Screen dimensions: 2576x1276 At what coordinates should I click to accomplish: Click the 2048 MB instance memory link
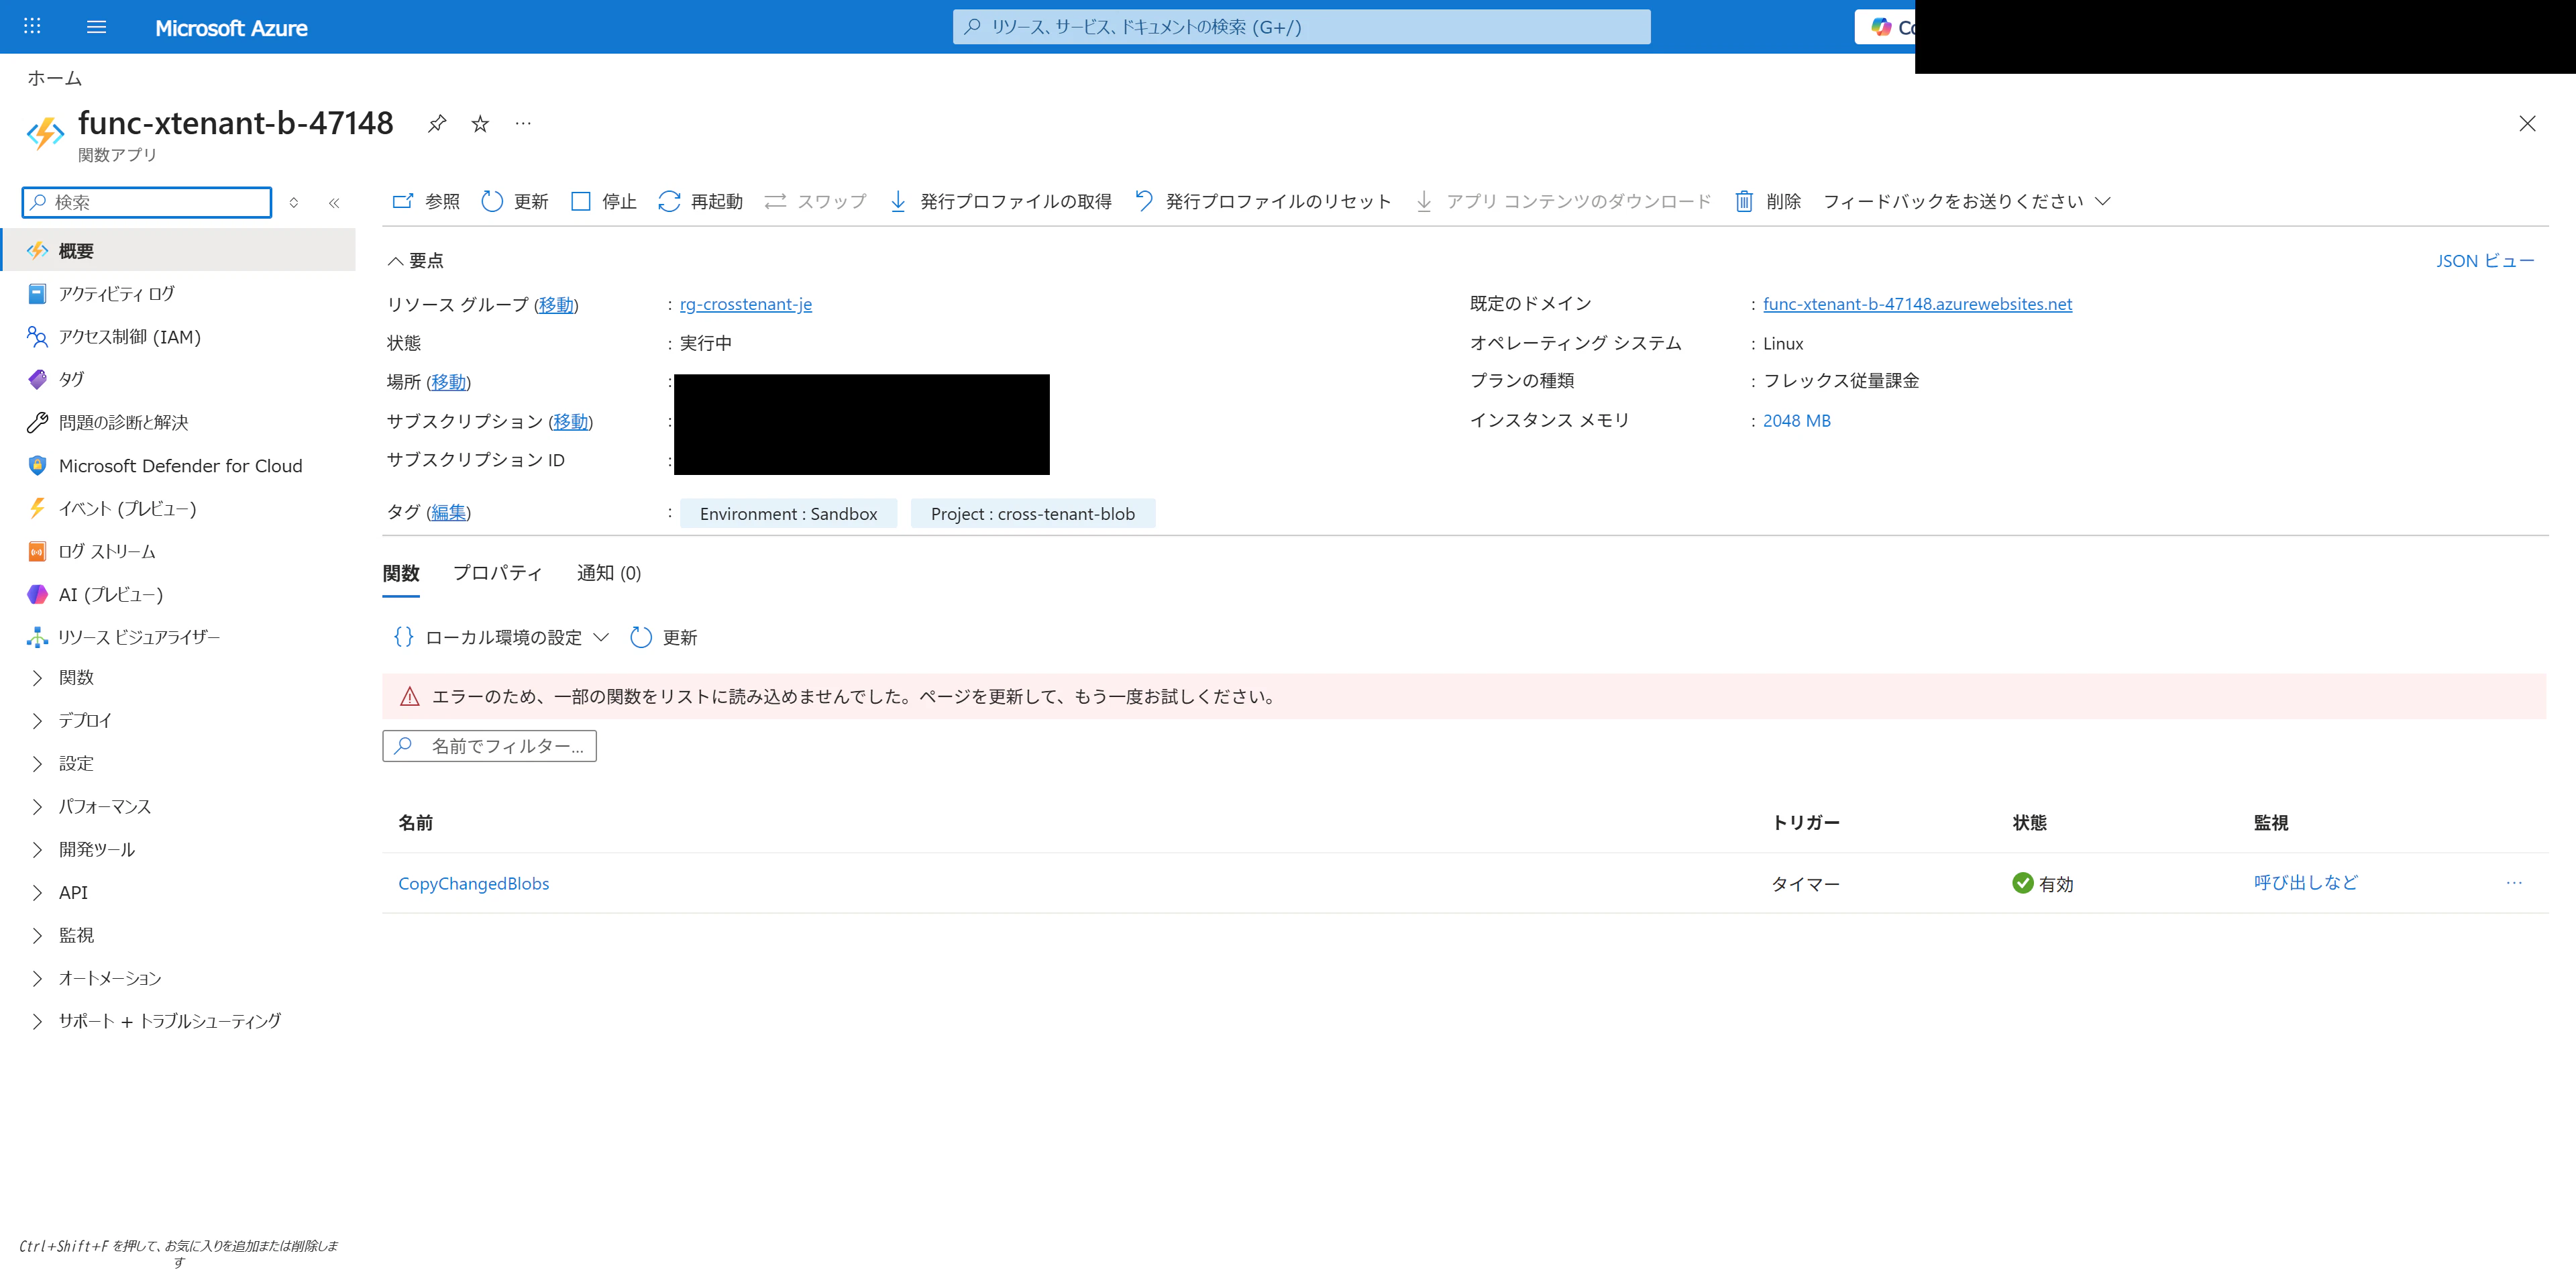coord(1797,421)
